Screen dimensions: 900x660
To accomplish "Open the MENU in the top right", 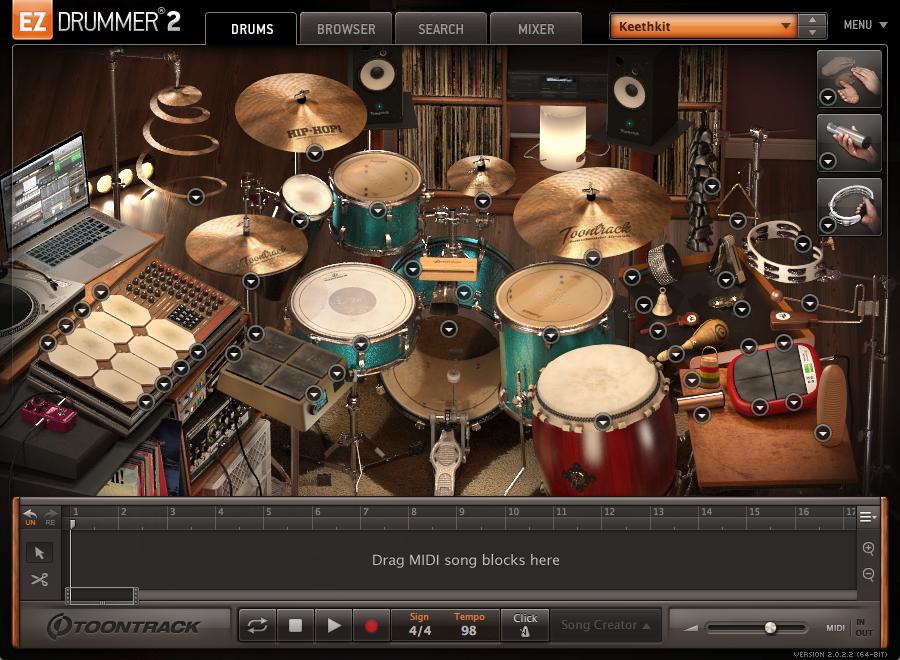I will click(864, 25).
